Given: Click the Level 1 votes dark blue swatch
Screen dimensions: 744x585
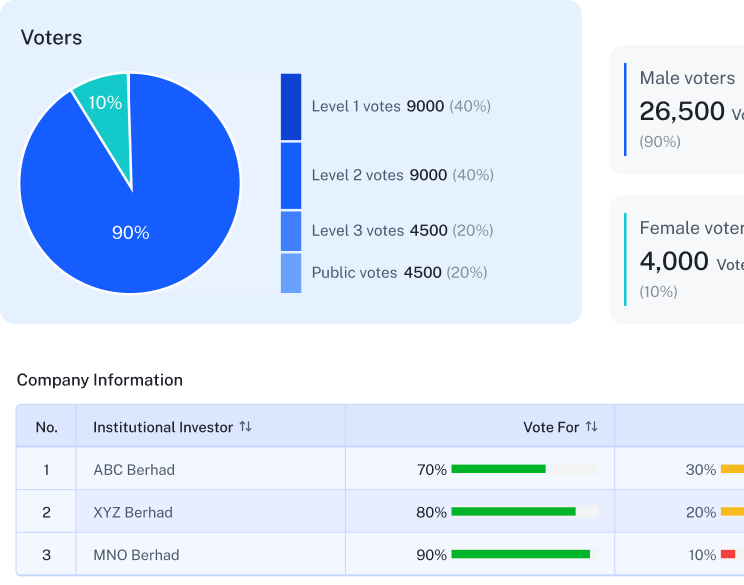Looking at the screenshot, I should [x=291, y=106].
